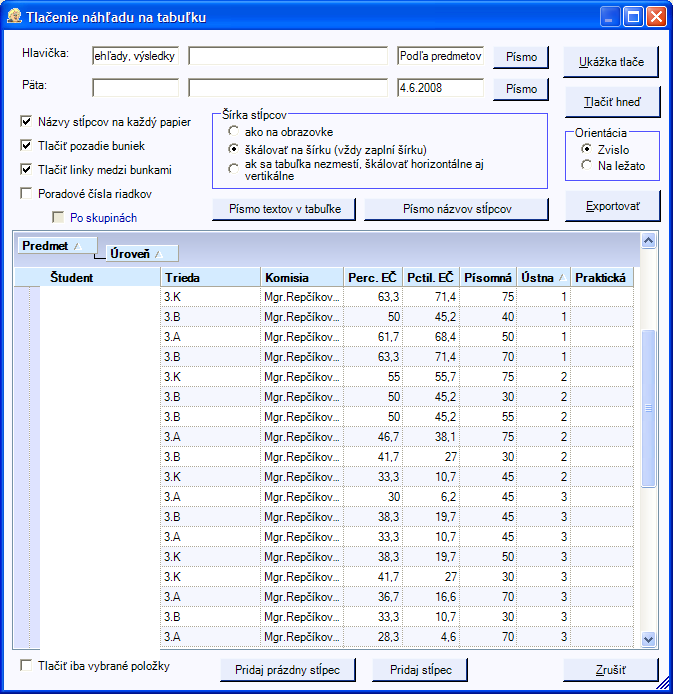Sort by Písomná column header
This screenshot has width=673, height=694.
tap(488, 278)
